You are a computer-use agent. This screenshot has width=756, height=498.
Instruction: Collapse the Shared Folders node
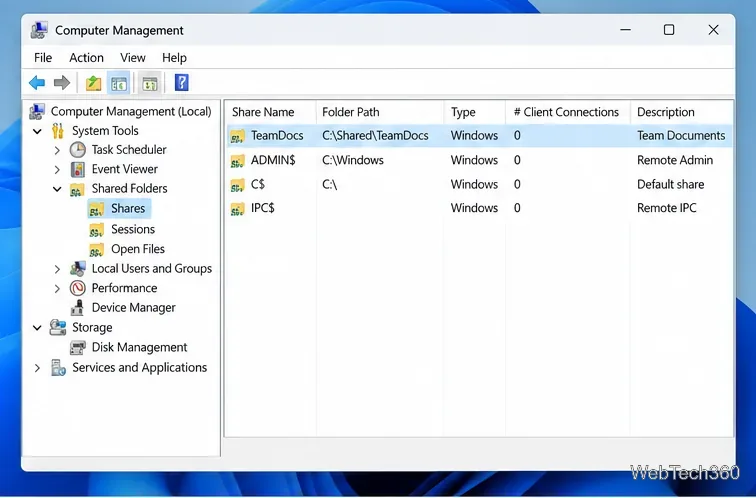(x=57, y=189)
